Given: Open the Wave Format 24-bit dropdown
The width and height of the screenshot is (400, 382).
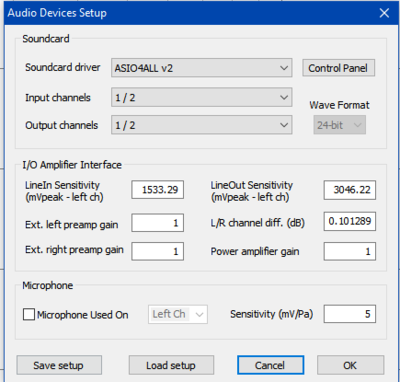Looking at the screenshot, I should pos(339,125).
